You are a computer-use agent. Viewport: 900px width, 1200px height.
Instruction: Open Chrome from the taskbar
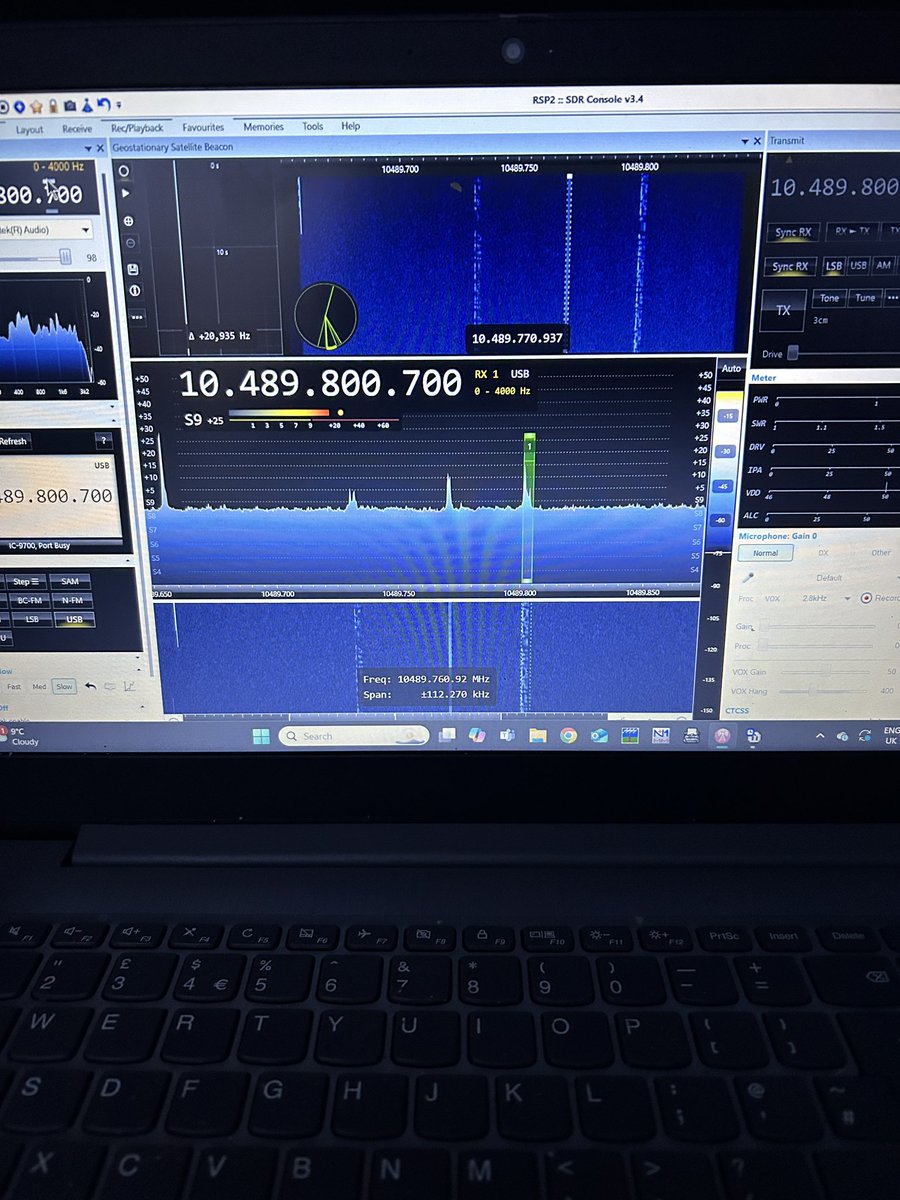[x=568, y=735]
